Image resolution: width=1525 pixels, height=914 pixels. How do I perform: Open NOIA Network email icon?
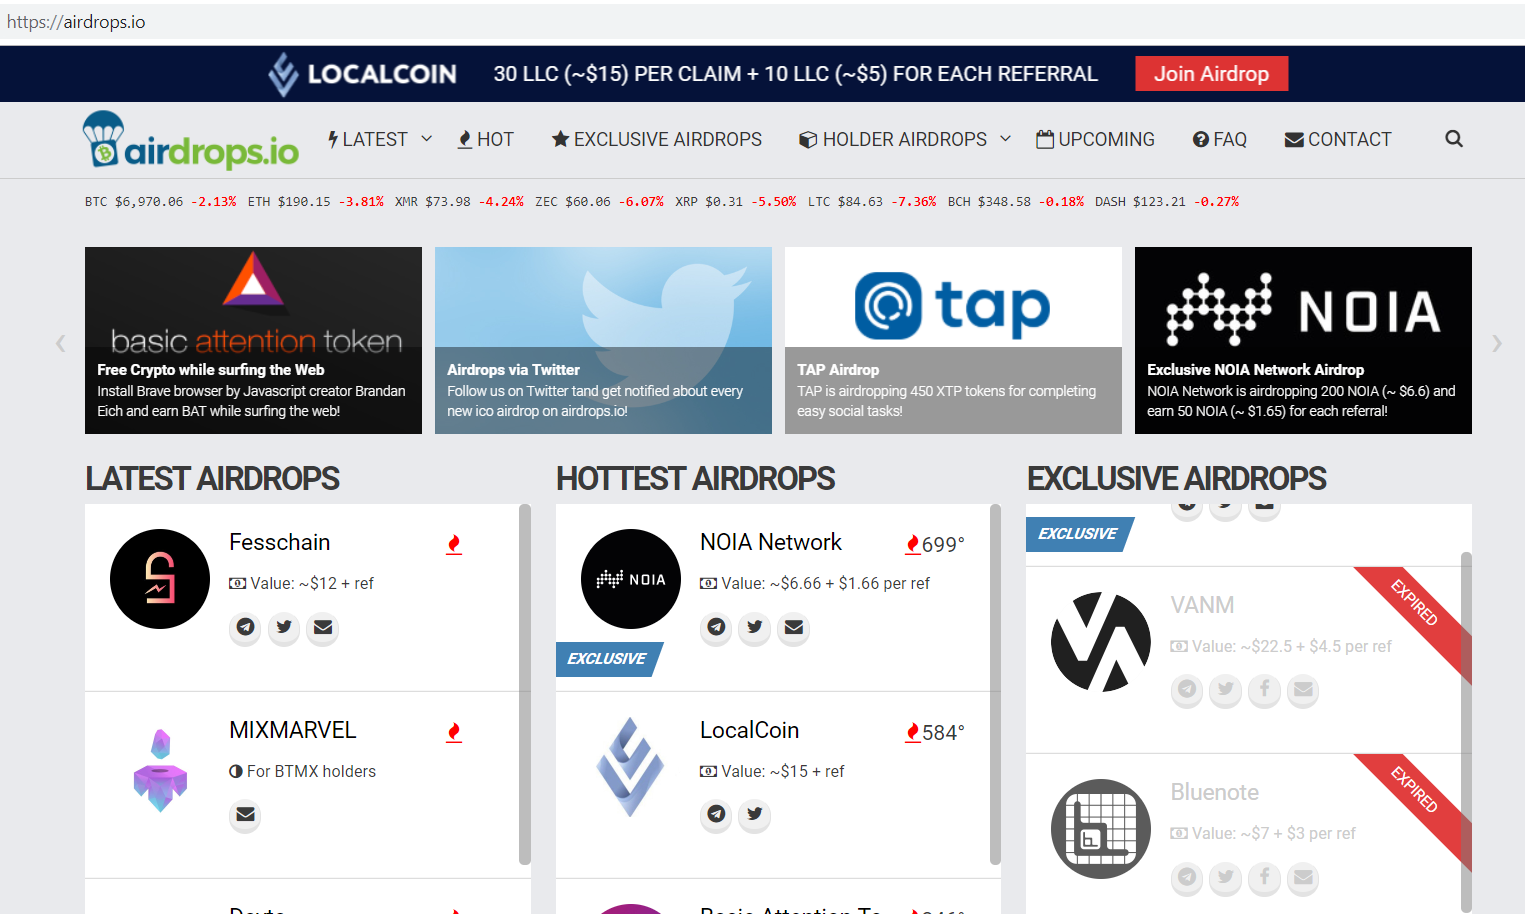click(x=794, y=627)
